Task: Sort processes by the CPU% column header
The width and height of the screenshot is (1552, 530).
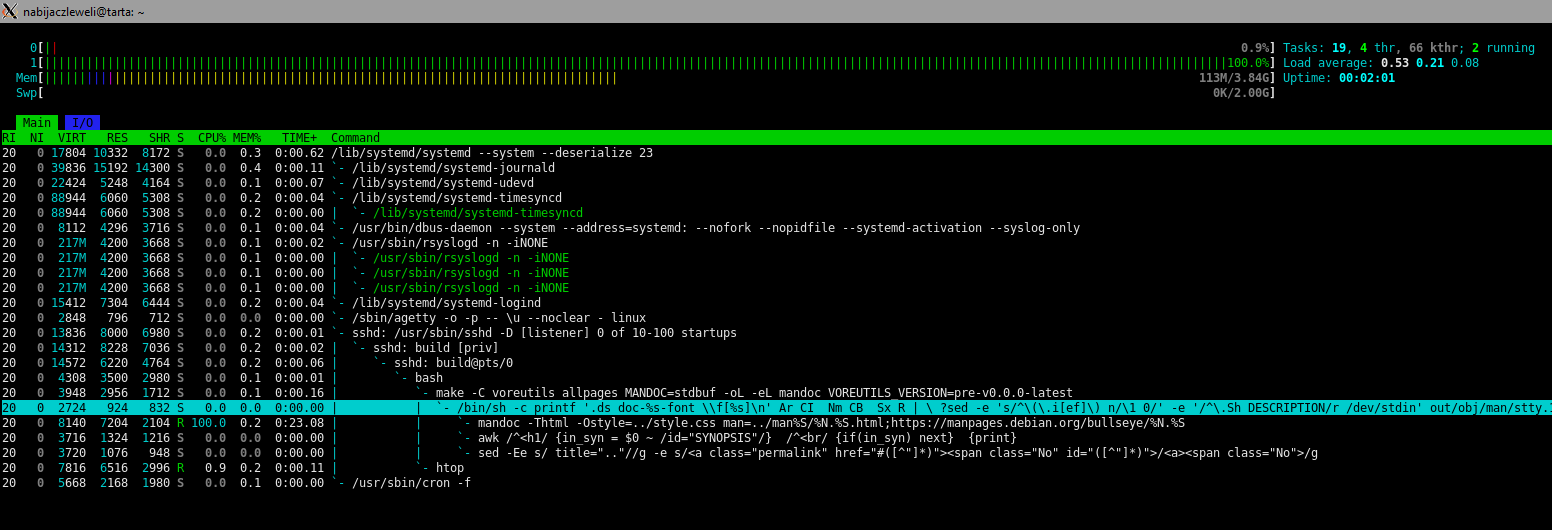Action: 211,138
